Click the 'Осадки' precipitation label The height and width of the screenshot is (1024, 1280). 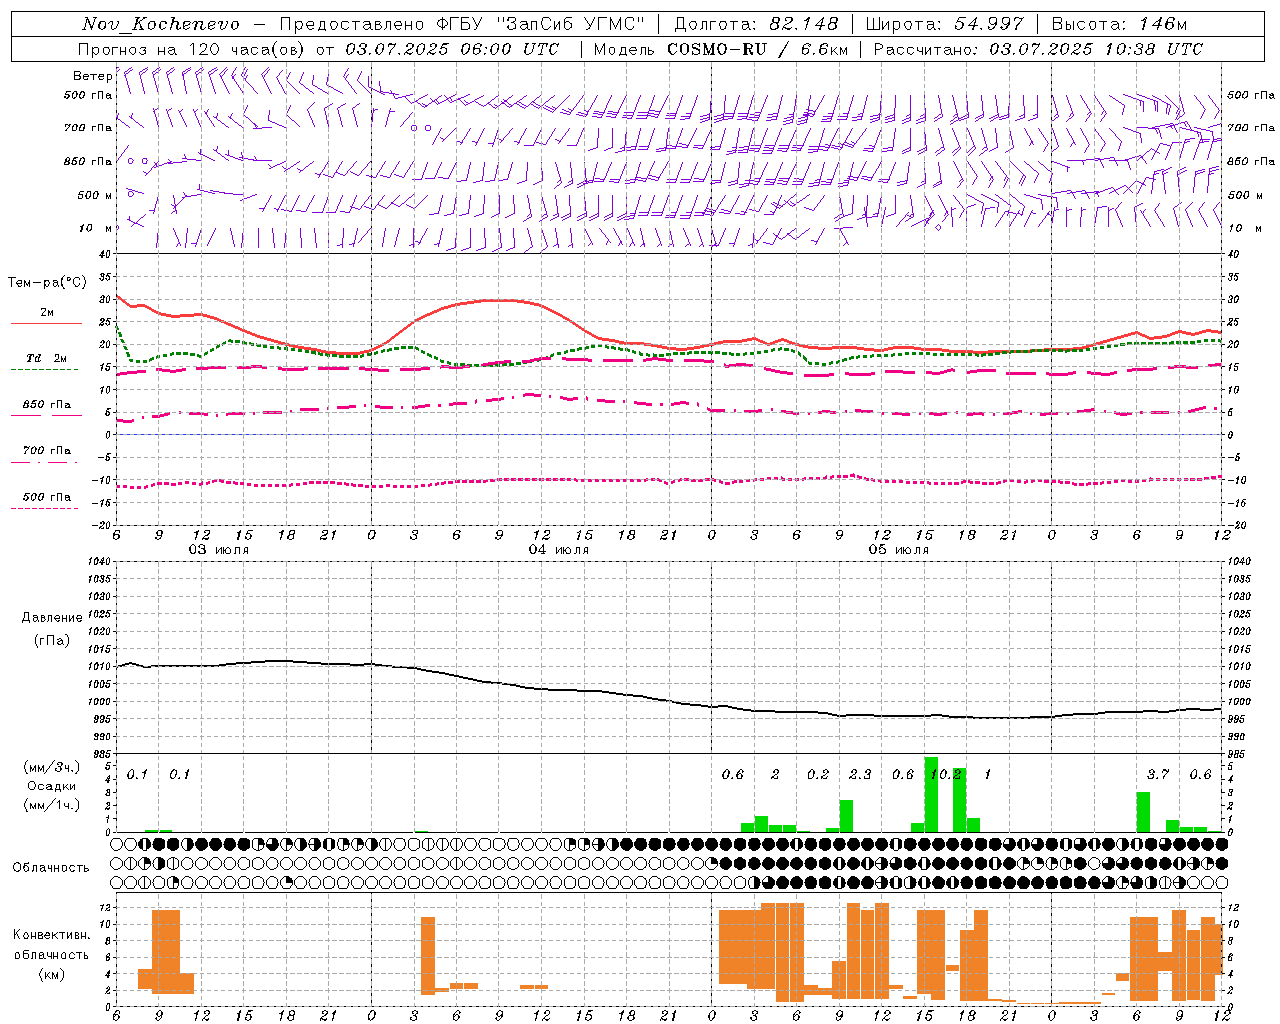pos(50,786)
